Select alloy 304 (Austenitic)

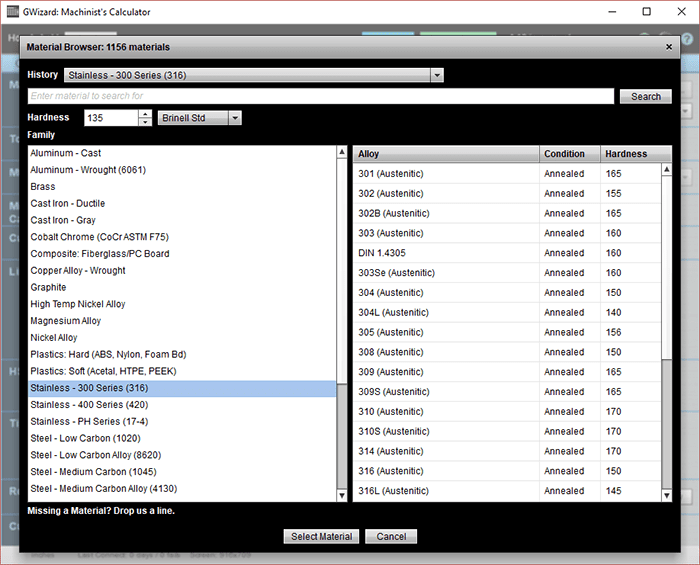click(x=507, y=293)
